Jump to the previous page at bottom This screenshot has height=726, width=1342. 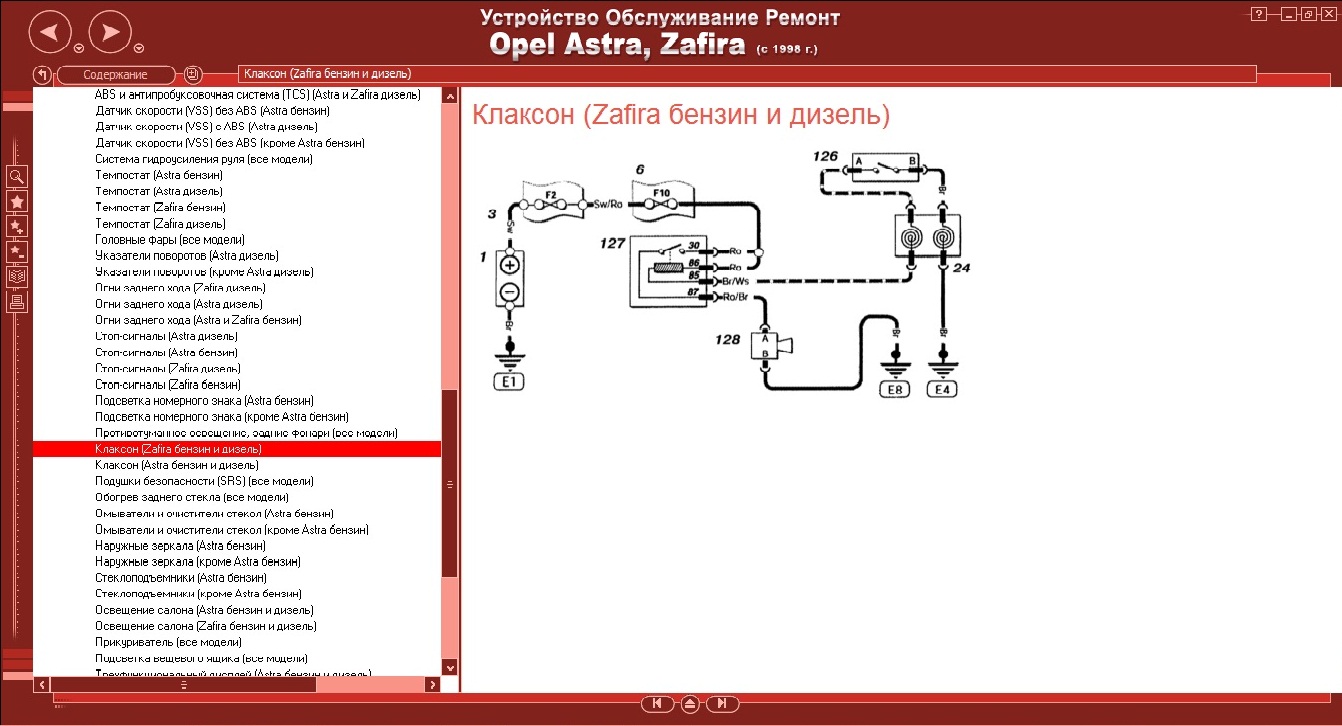pyautogui.click(x=657, y=704)
